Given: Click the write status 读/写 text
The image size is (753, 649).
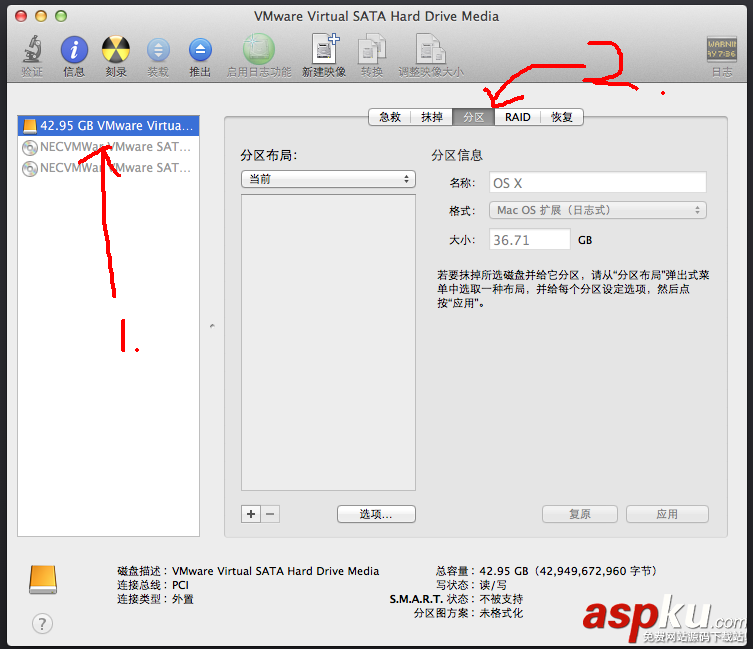Looking at the screenshot, I should click(493, 585).
